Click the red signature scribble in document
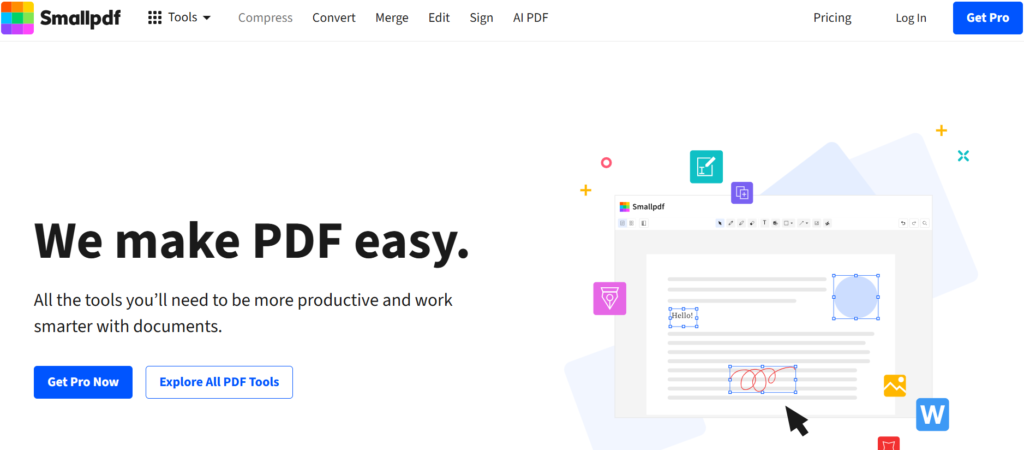The height and width of the screenshot is (450, 1024). click(762, 379)
